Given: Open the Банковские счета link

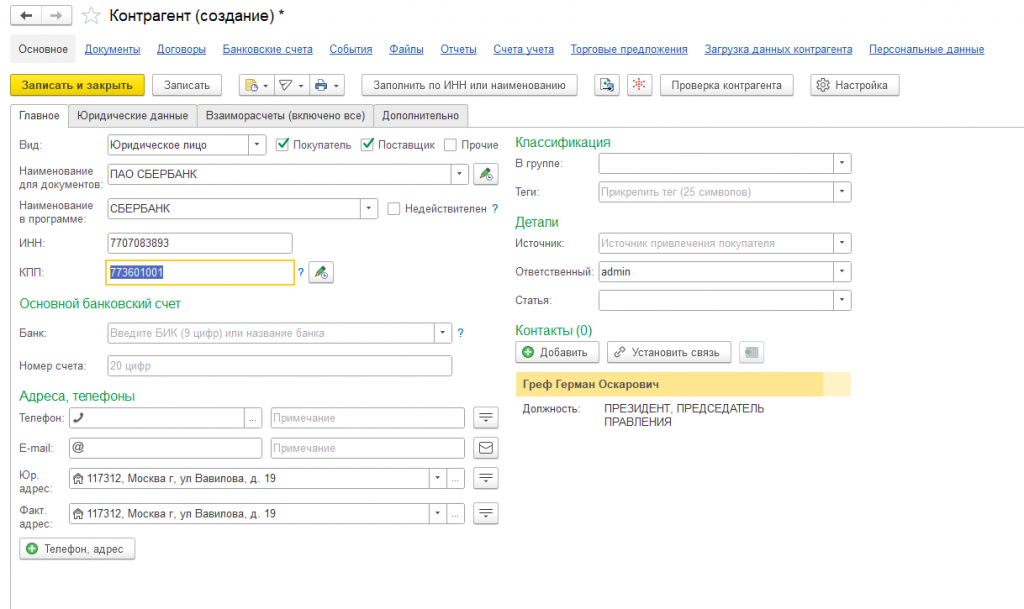Looking at the screenshot, I should pos(268,50).
